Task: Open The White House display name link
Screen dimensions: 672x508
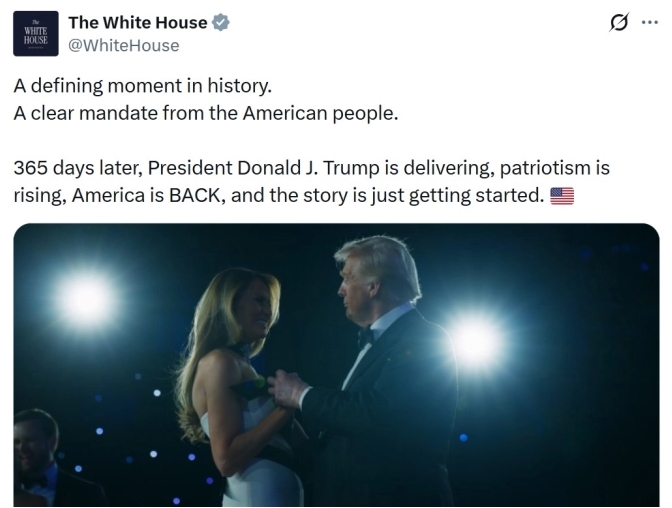Action: tap(137, 23)
